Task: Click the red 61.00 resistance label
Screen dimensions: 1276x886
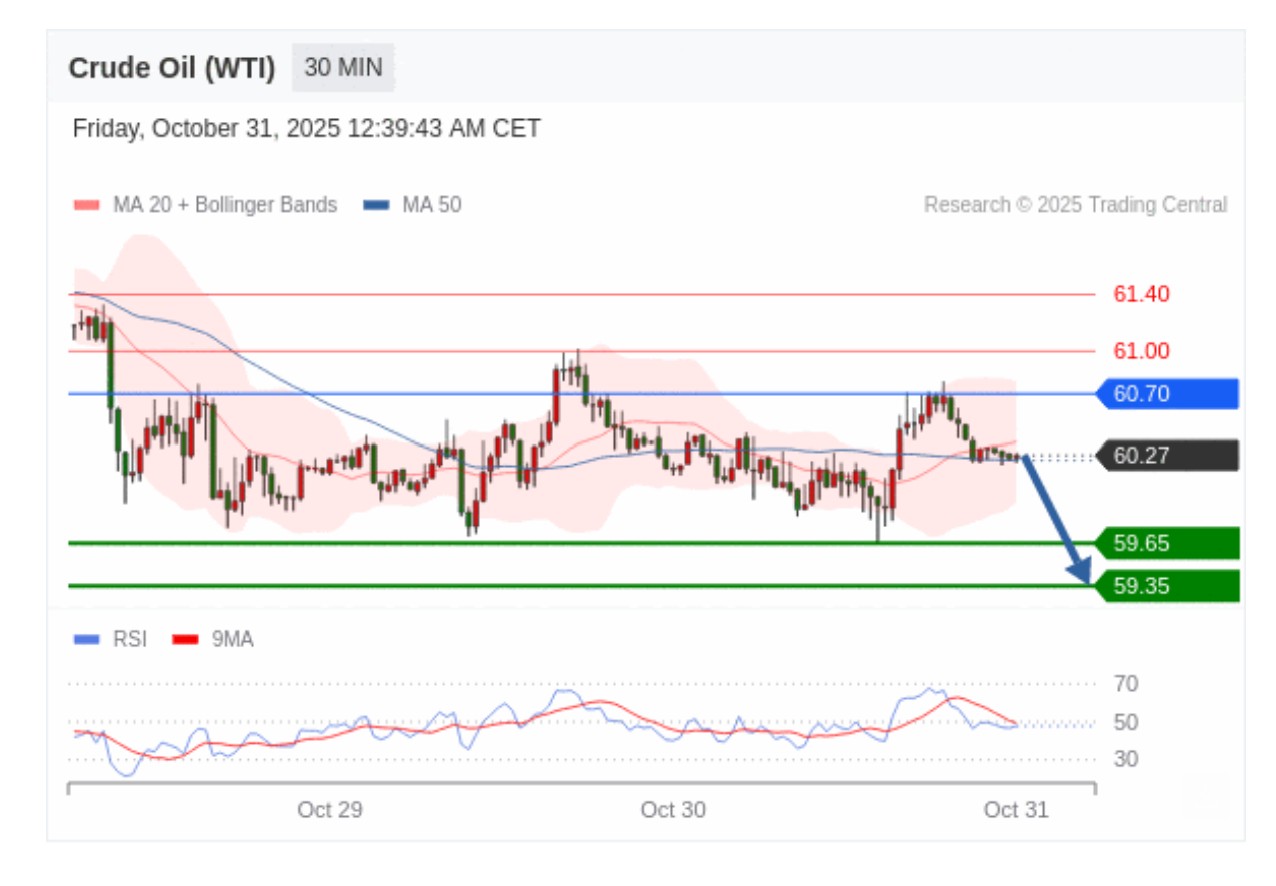Action: [1141, 351]
